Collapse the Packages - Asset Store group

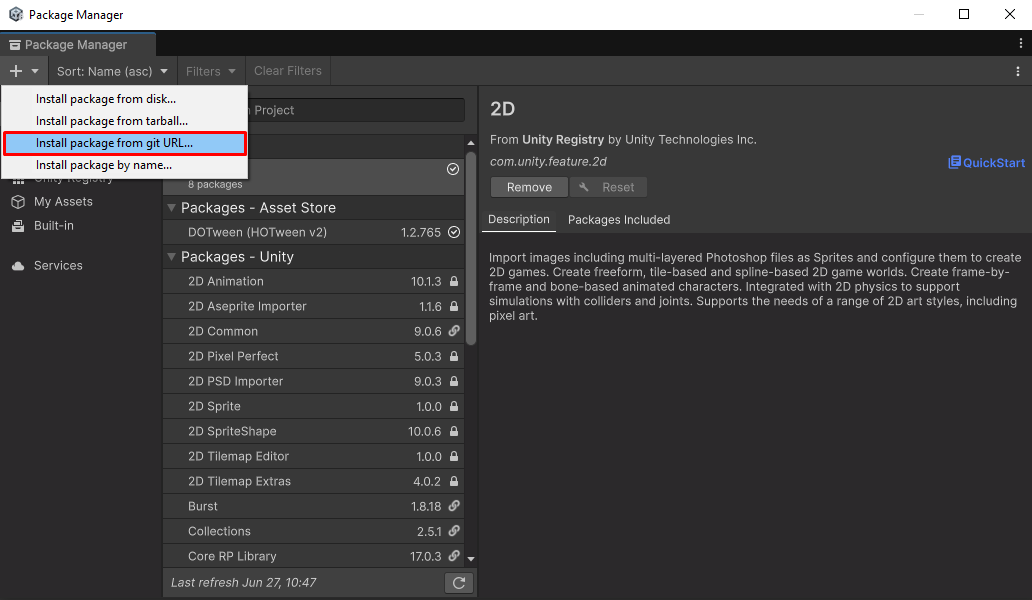(x=172, y=208)
